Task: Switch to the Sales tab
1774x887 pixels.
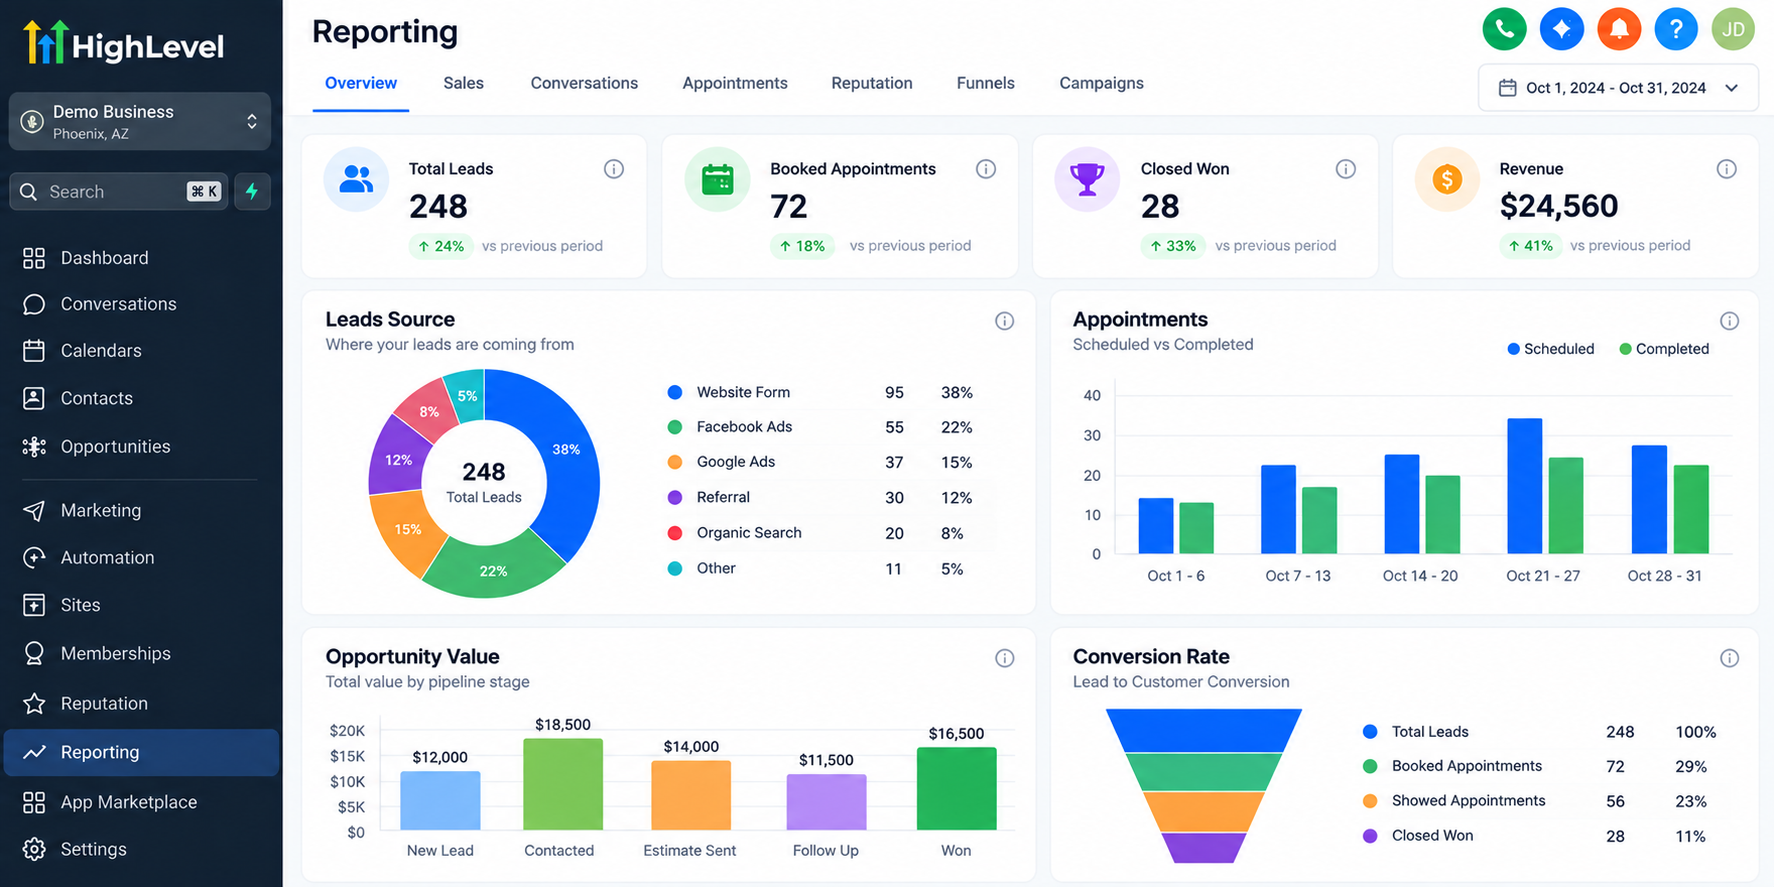Action: (x=463, y=83)
